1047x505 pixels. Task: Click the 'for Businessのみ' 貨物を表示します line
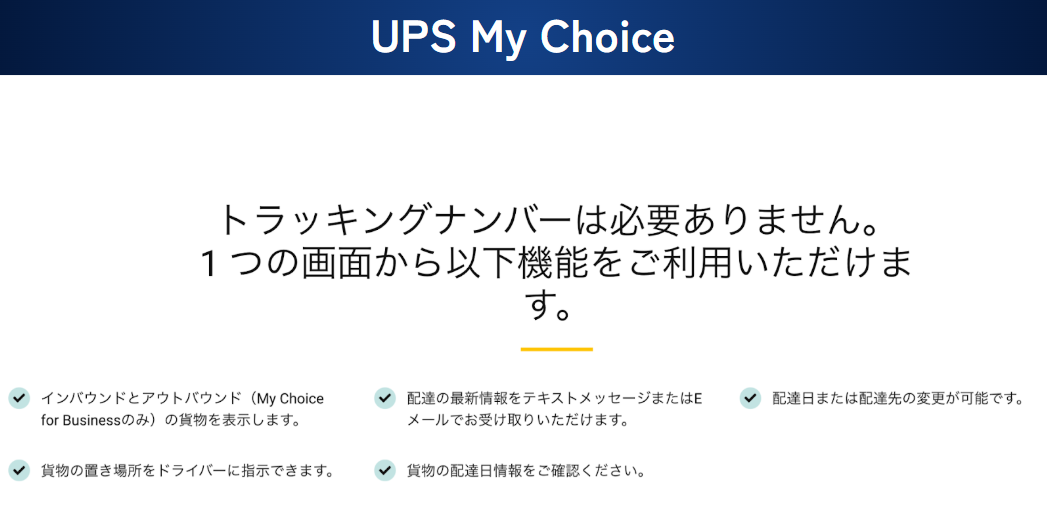click(x=171, y=420)
